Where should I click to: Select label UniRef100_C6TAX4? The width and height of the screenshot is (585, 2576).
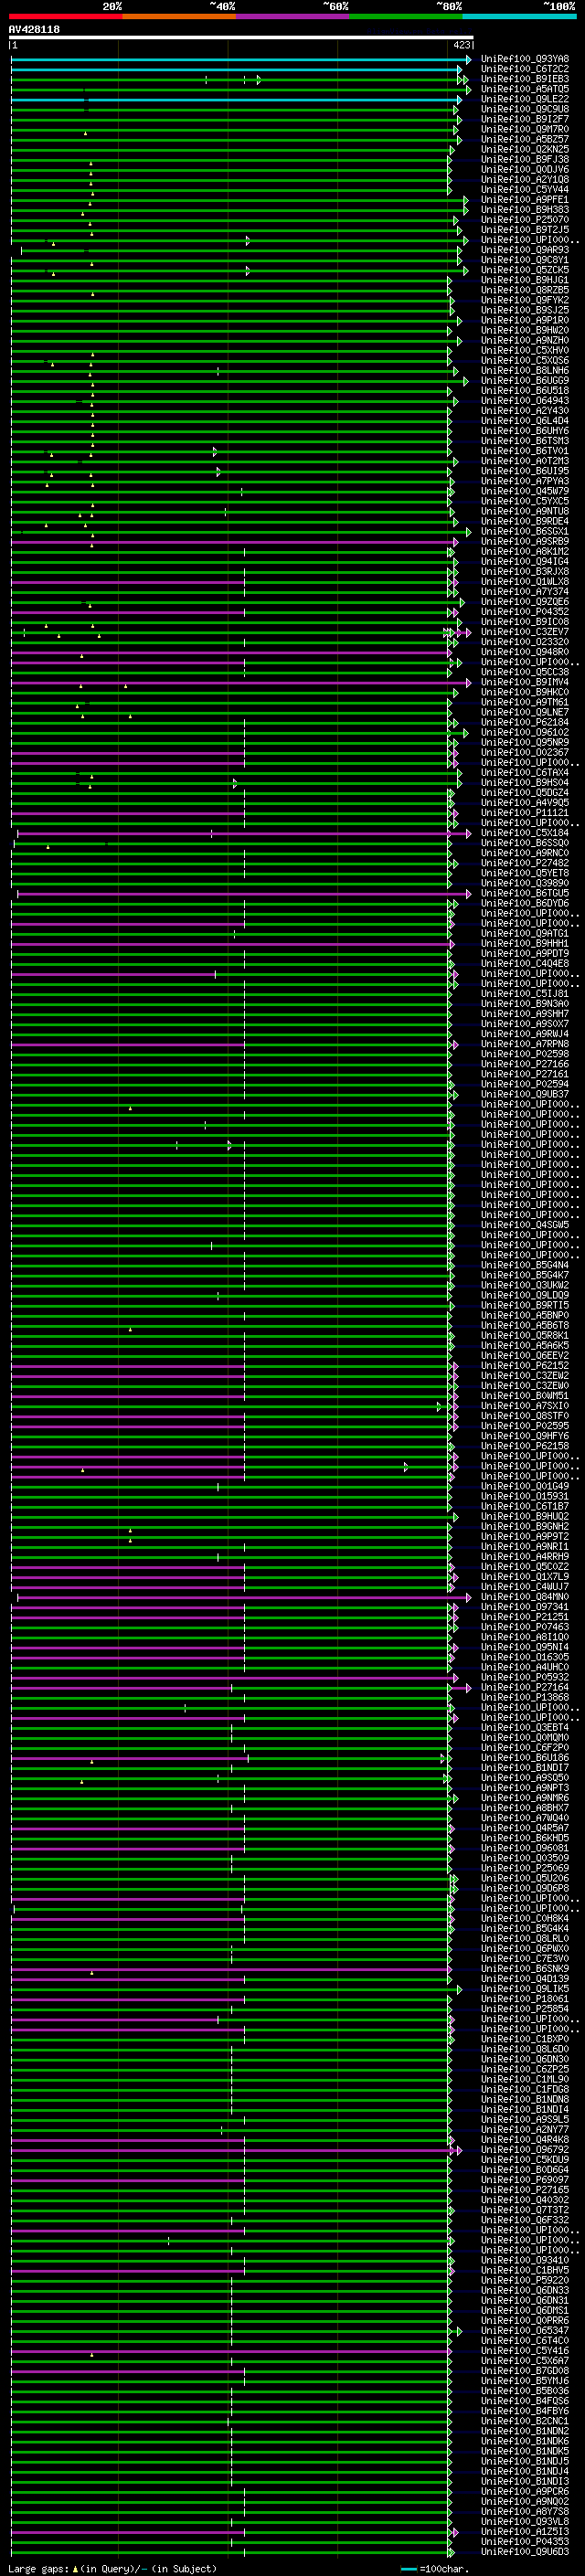point(525,772)
